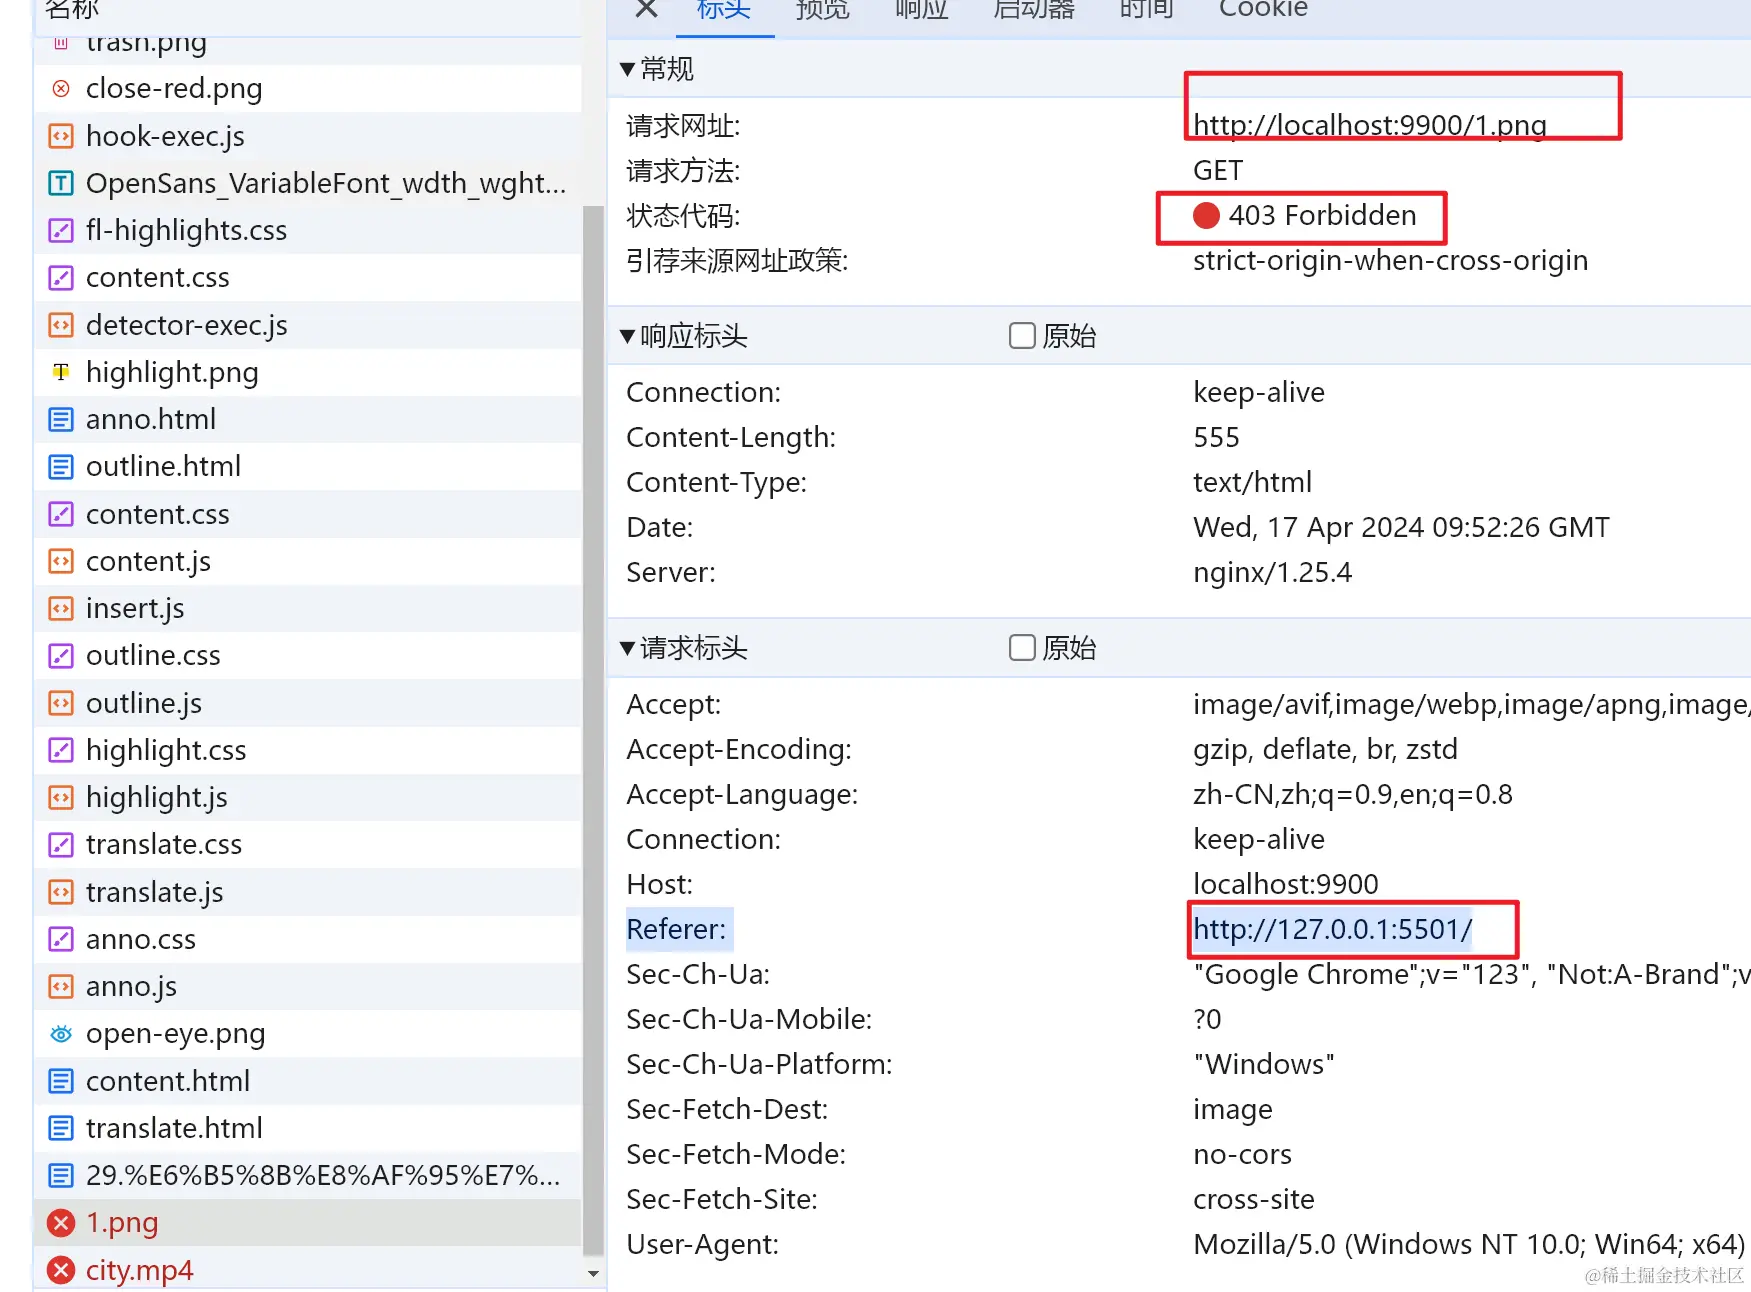Click the request URL localhost:9900/1.png
The width and height of the screenshot is (1751, 1292).
click(x=1370, y=125)
